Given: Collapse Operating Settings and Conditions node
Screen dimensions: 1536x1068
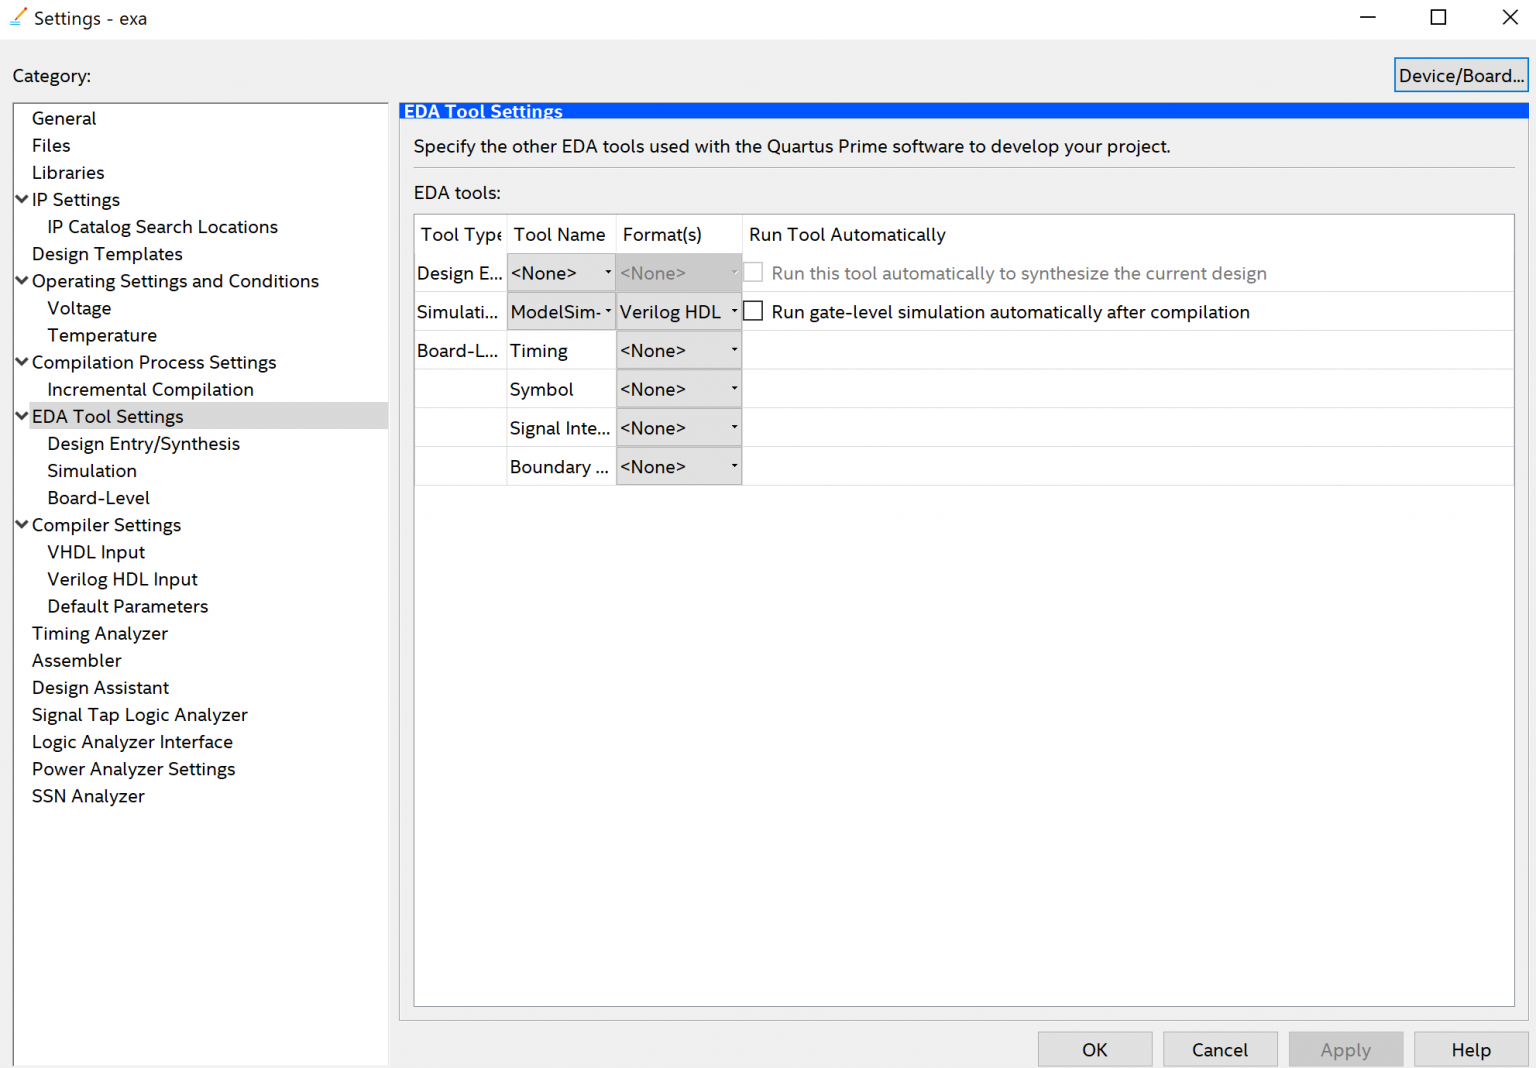Looking at the screenshot, I should coord(22,281).
